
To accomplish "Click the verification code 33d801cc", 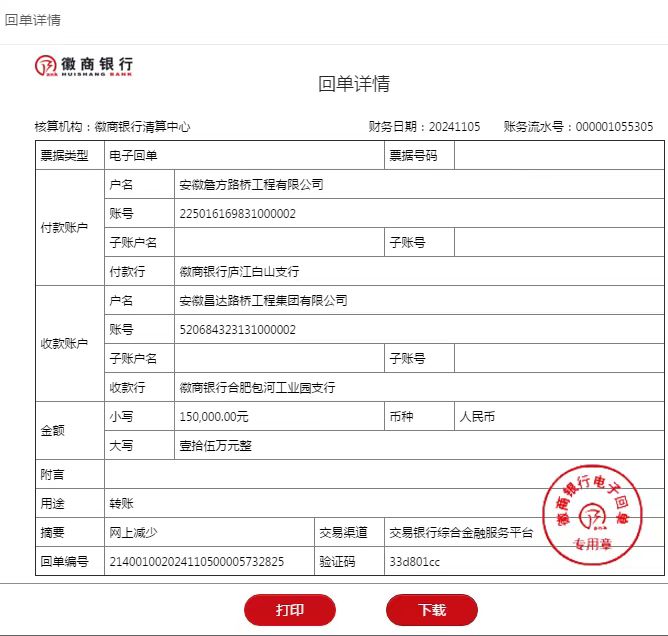I will coord(414,562).
